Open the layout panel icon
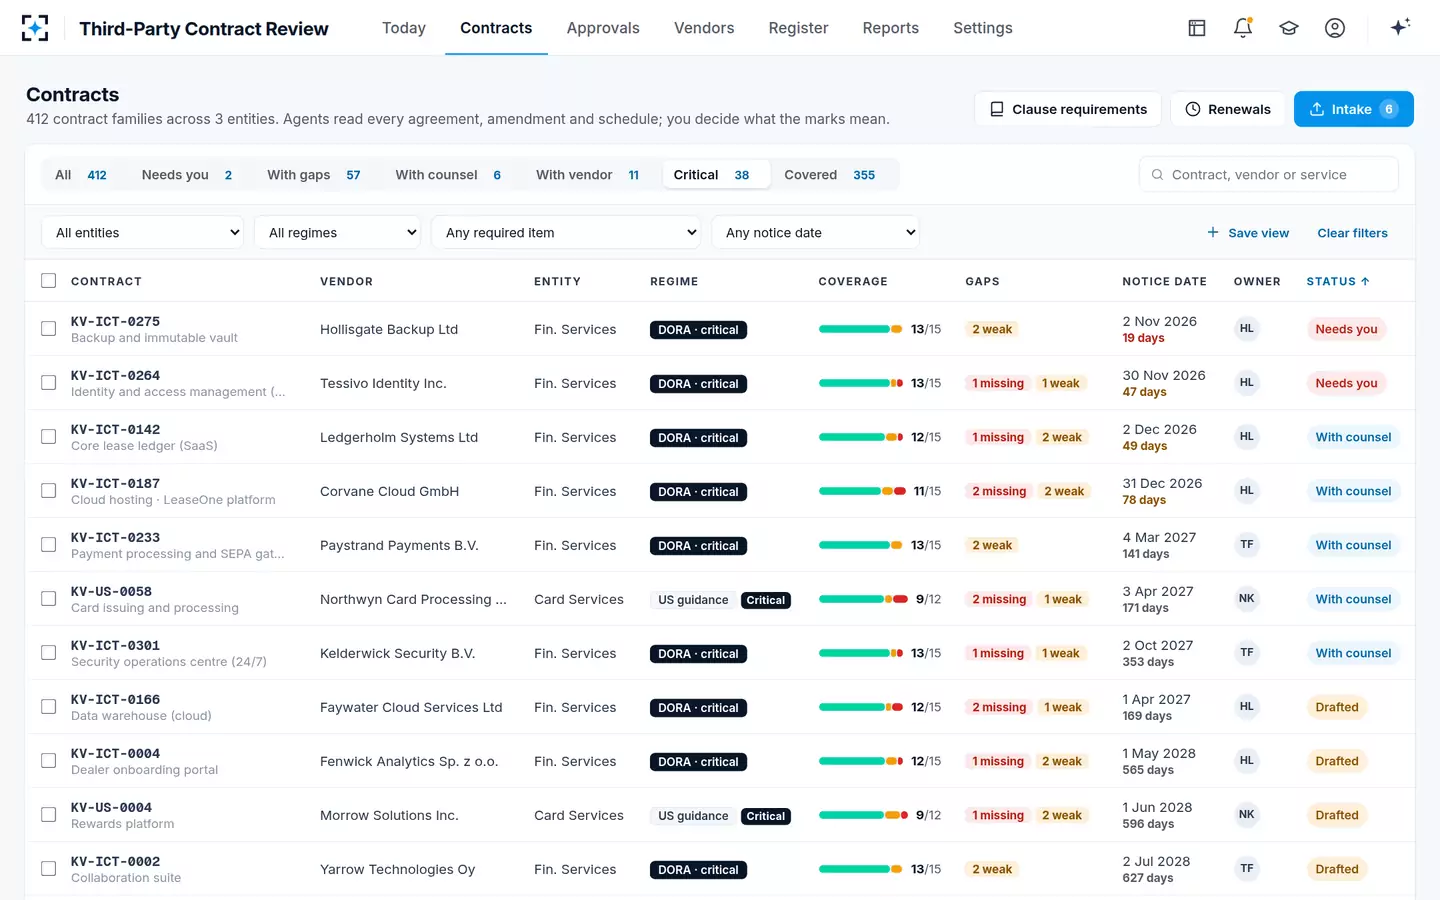The width and height of the screenshot is (1440, 900). (x=1197, y=28)
